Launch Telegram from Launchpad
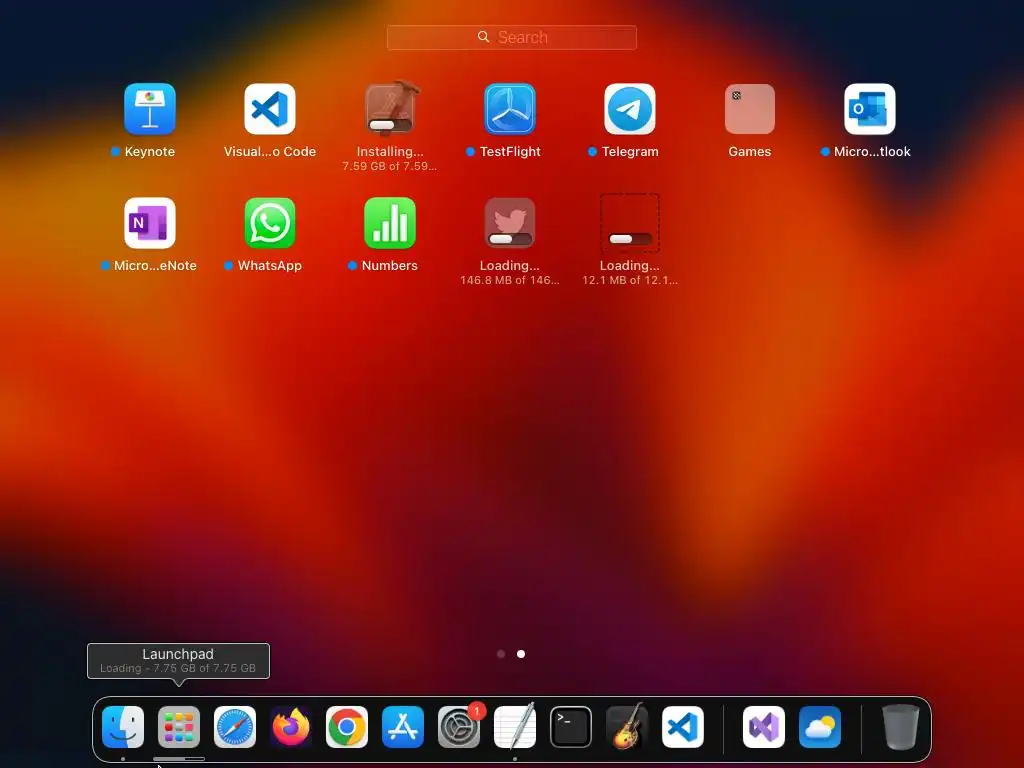 (630, 108)
